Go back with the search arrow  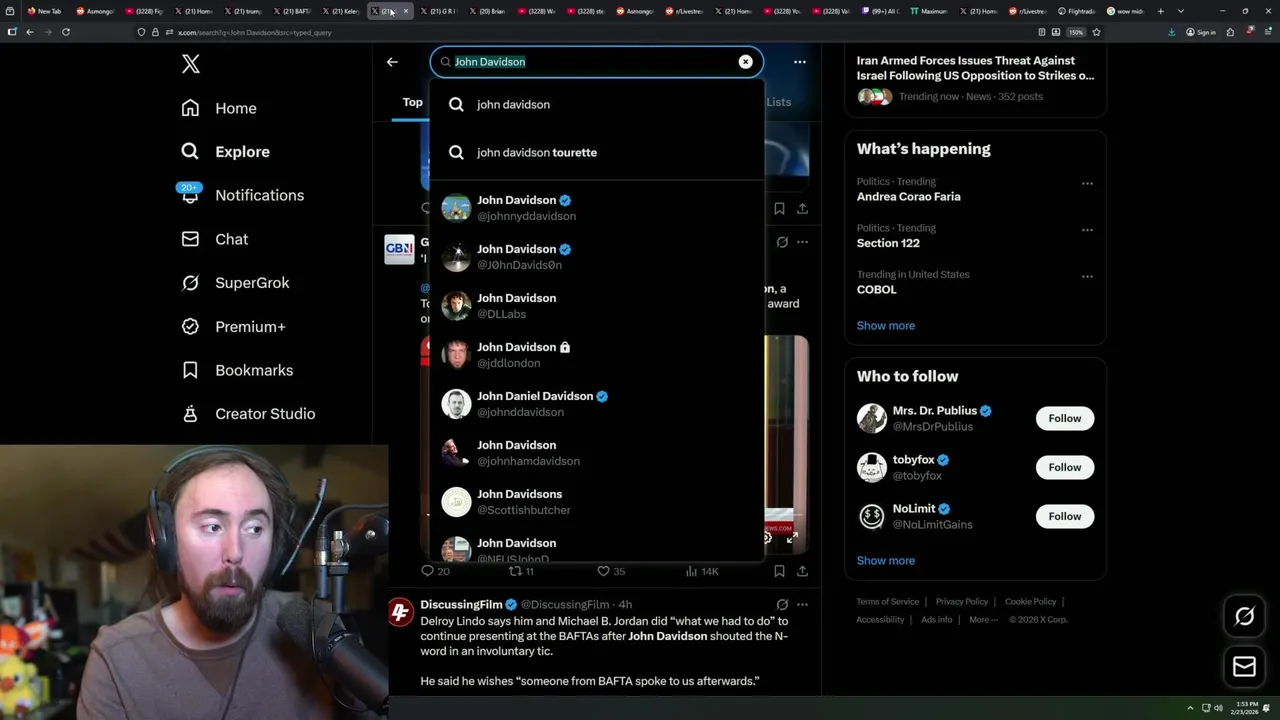click(392, 62)
